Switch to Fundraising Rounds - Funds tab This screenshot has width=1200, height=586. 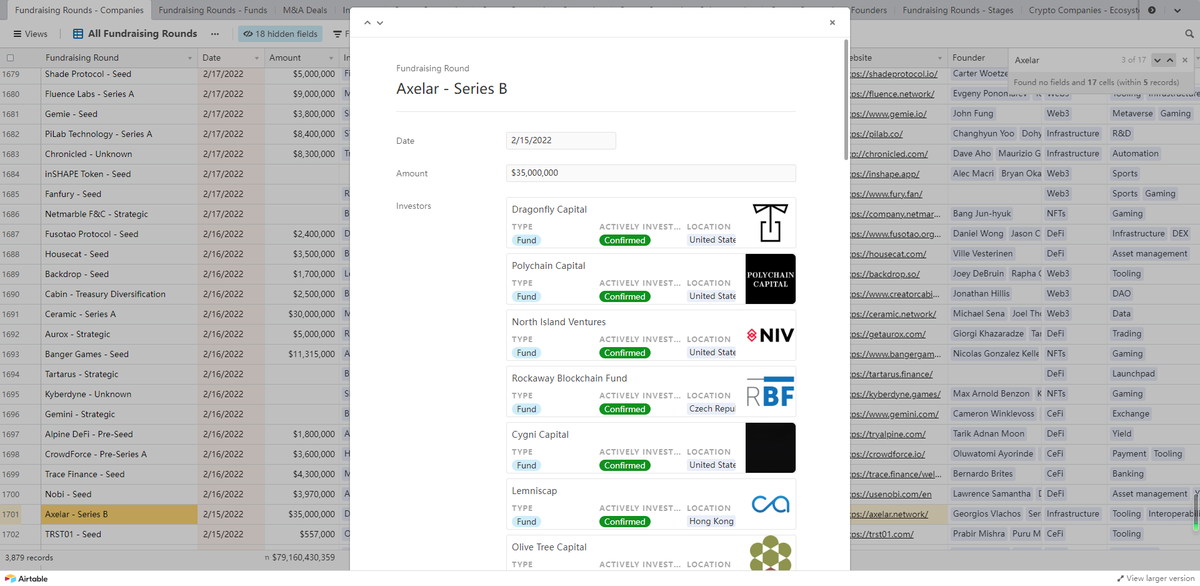point(211,10)
